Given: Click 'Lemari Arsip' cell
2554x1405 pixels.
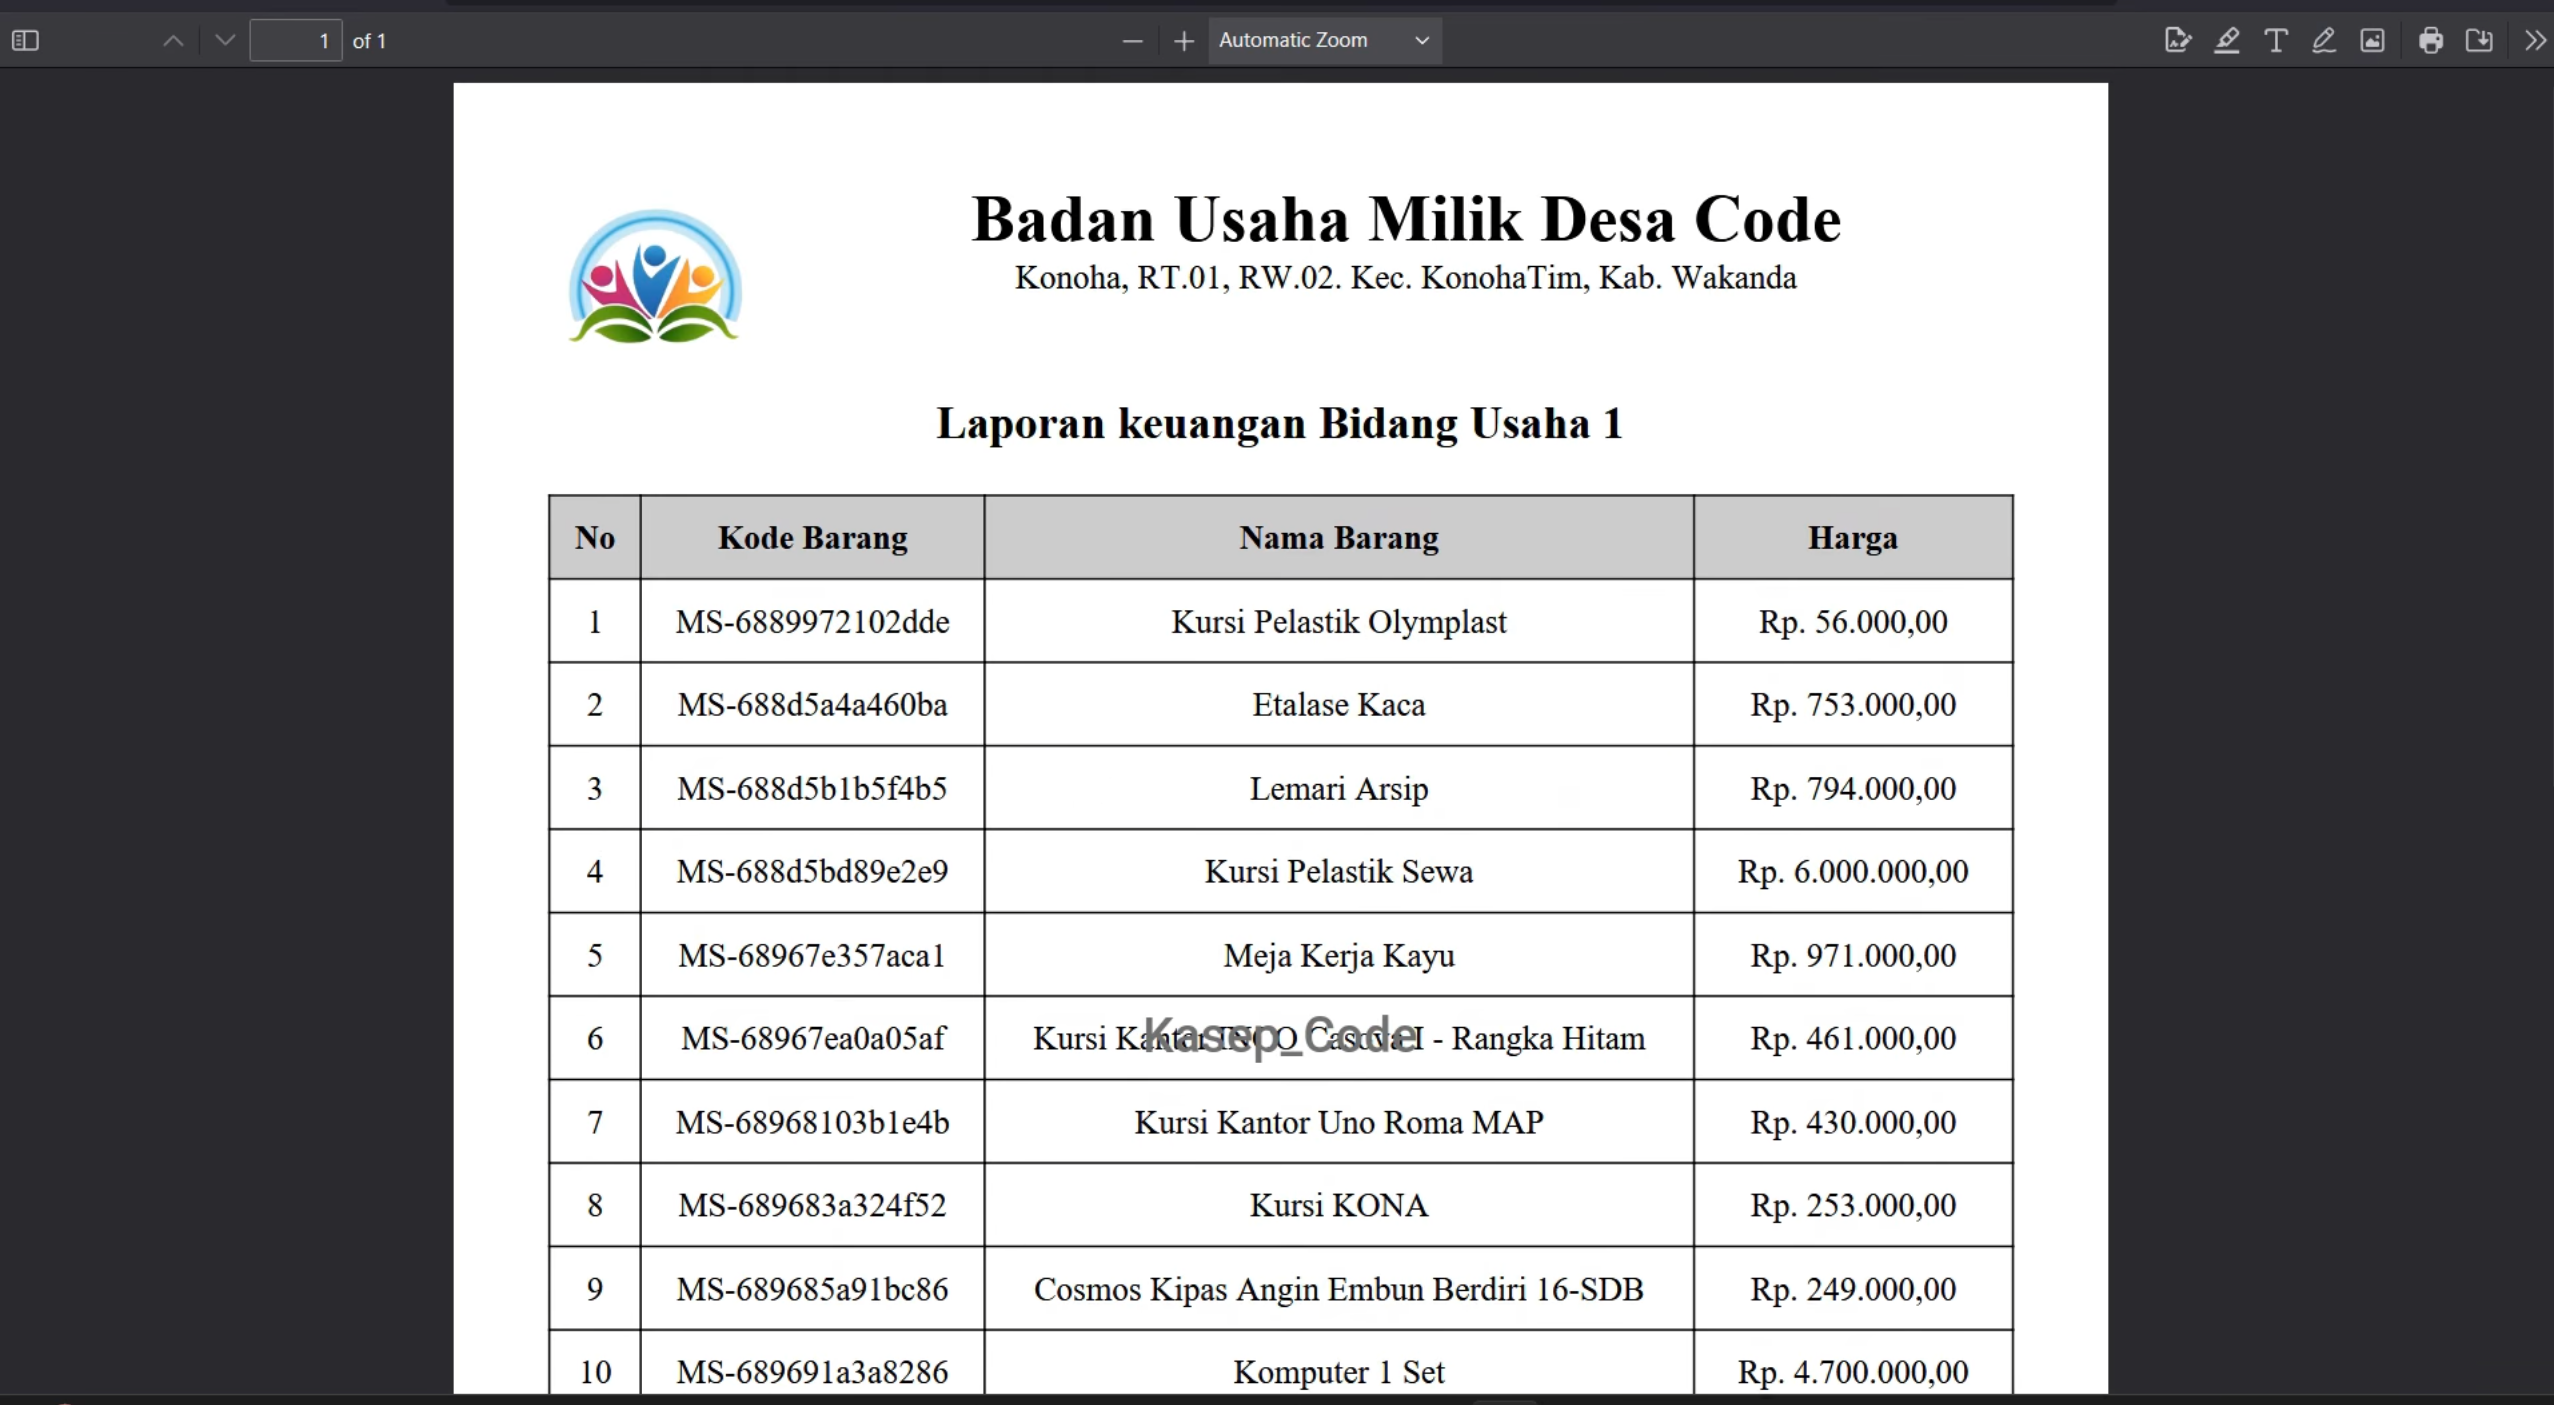Looking at the screenshot, I should [x=1339, y=789].
